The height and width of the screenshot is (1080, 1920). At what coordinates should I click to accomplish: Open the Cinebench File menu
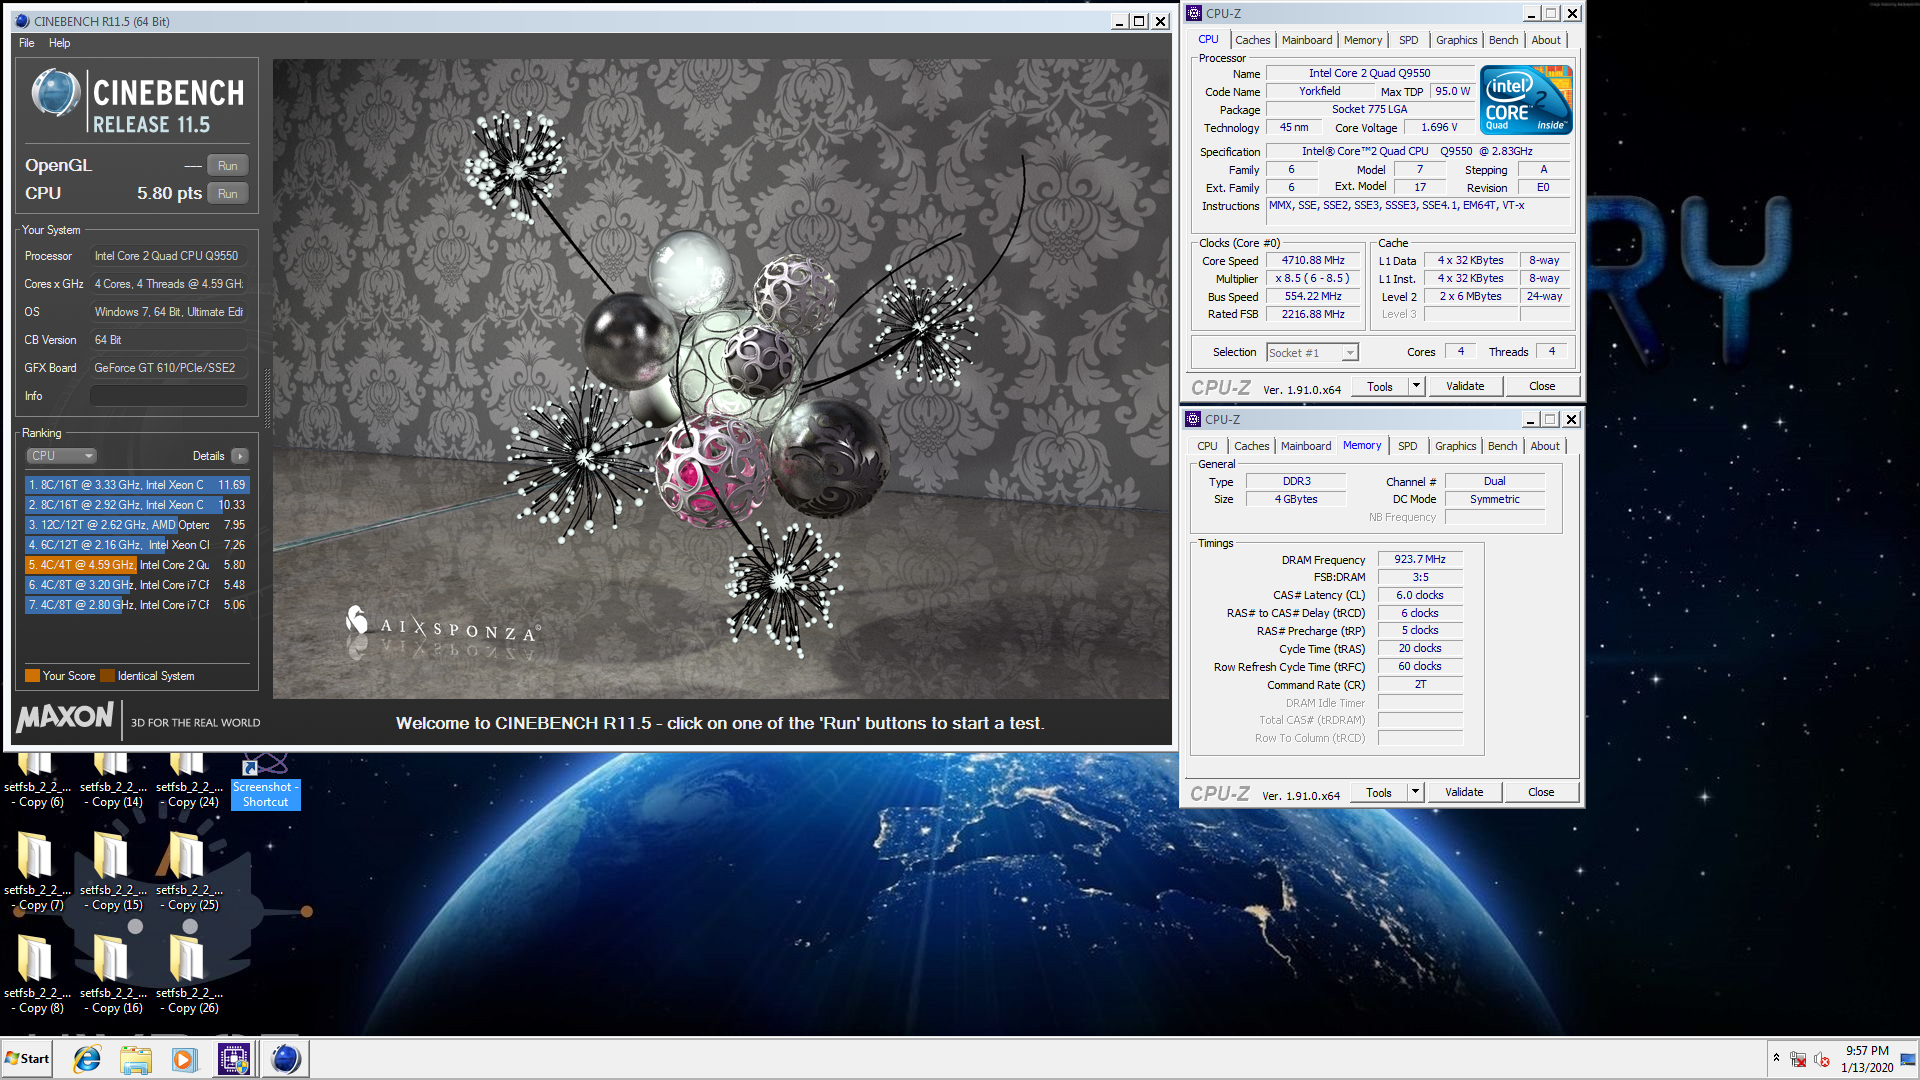tap(27, 43)
